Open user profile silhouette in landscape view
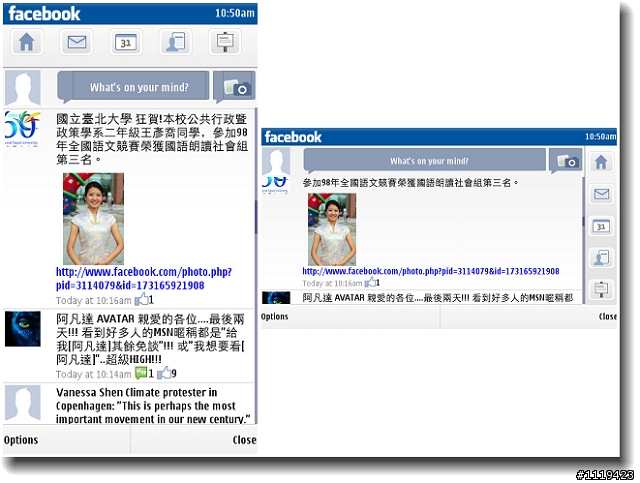The image size is (640, 483). pyautogui.click(x=276, y=162)
